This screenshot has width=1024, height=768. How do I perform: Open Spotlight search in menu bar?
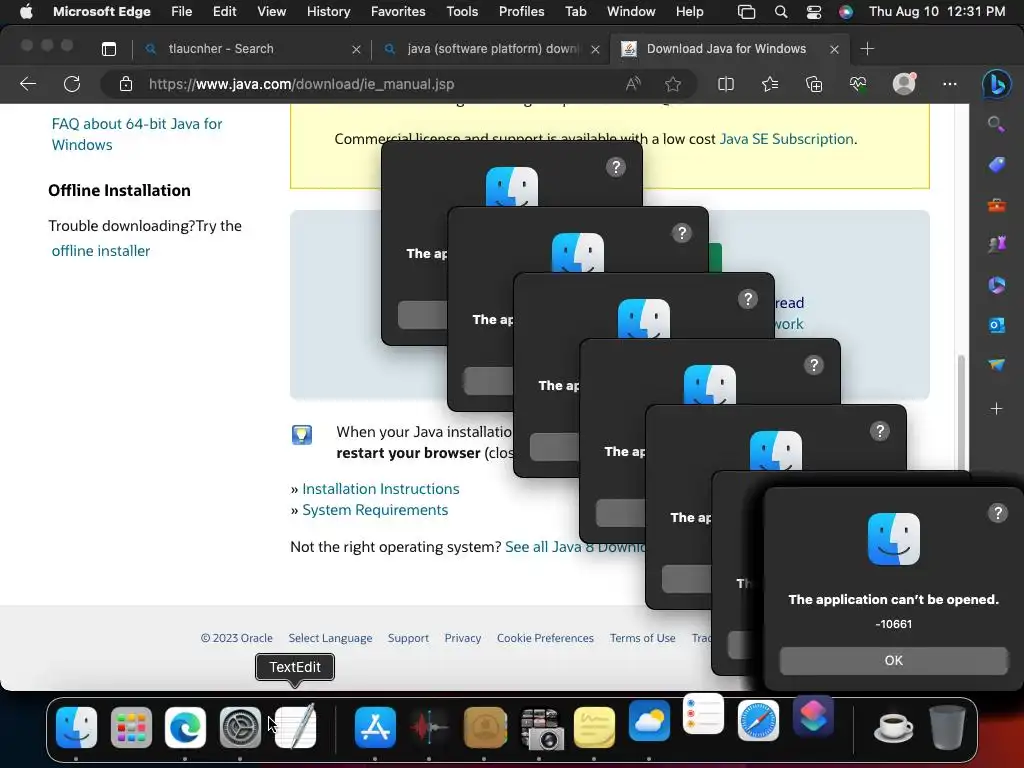pyautogui.click(x=780, y=11)
